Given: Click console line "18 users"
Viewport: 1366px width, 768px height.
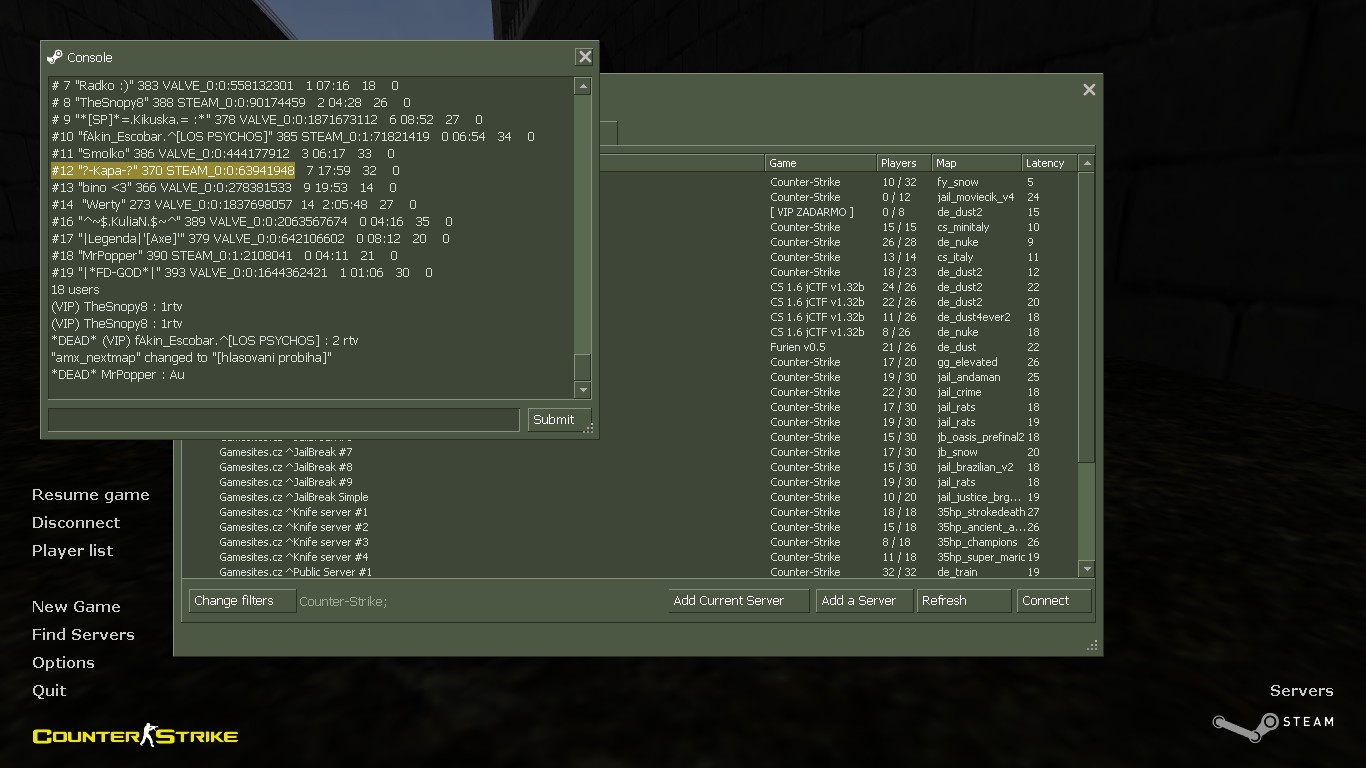Looking at the screenshot, I should [x=75, y=289].
